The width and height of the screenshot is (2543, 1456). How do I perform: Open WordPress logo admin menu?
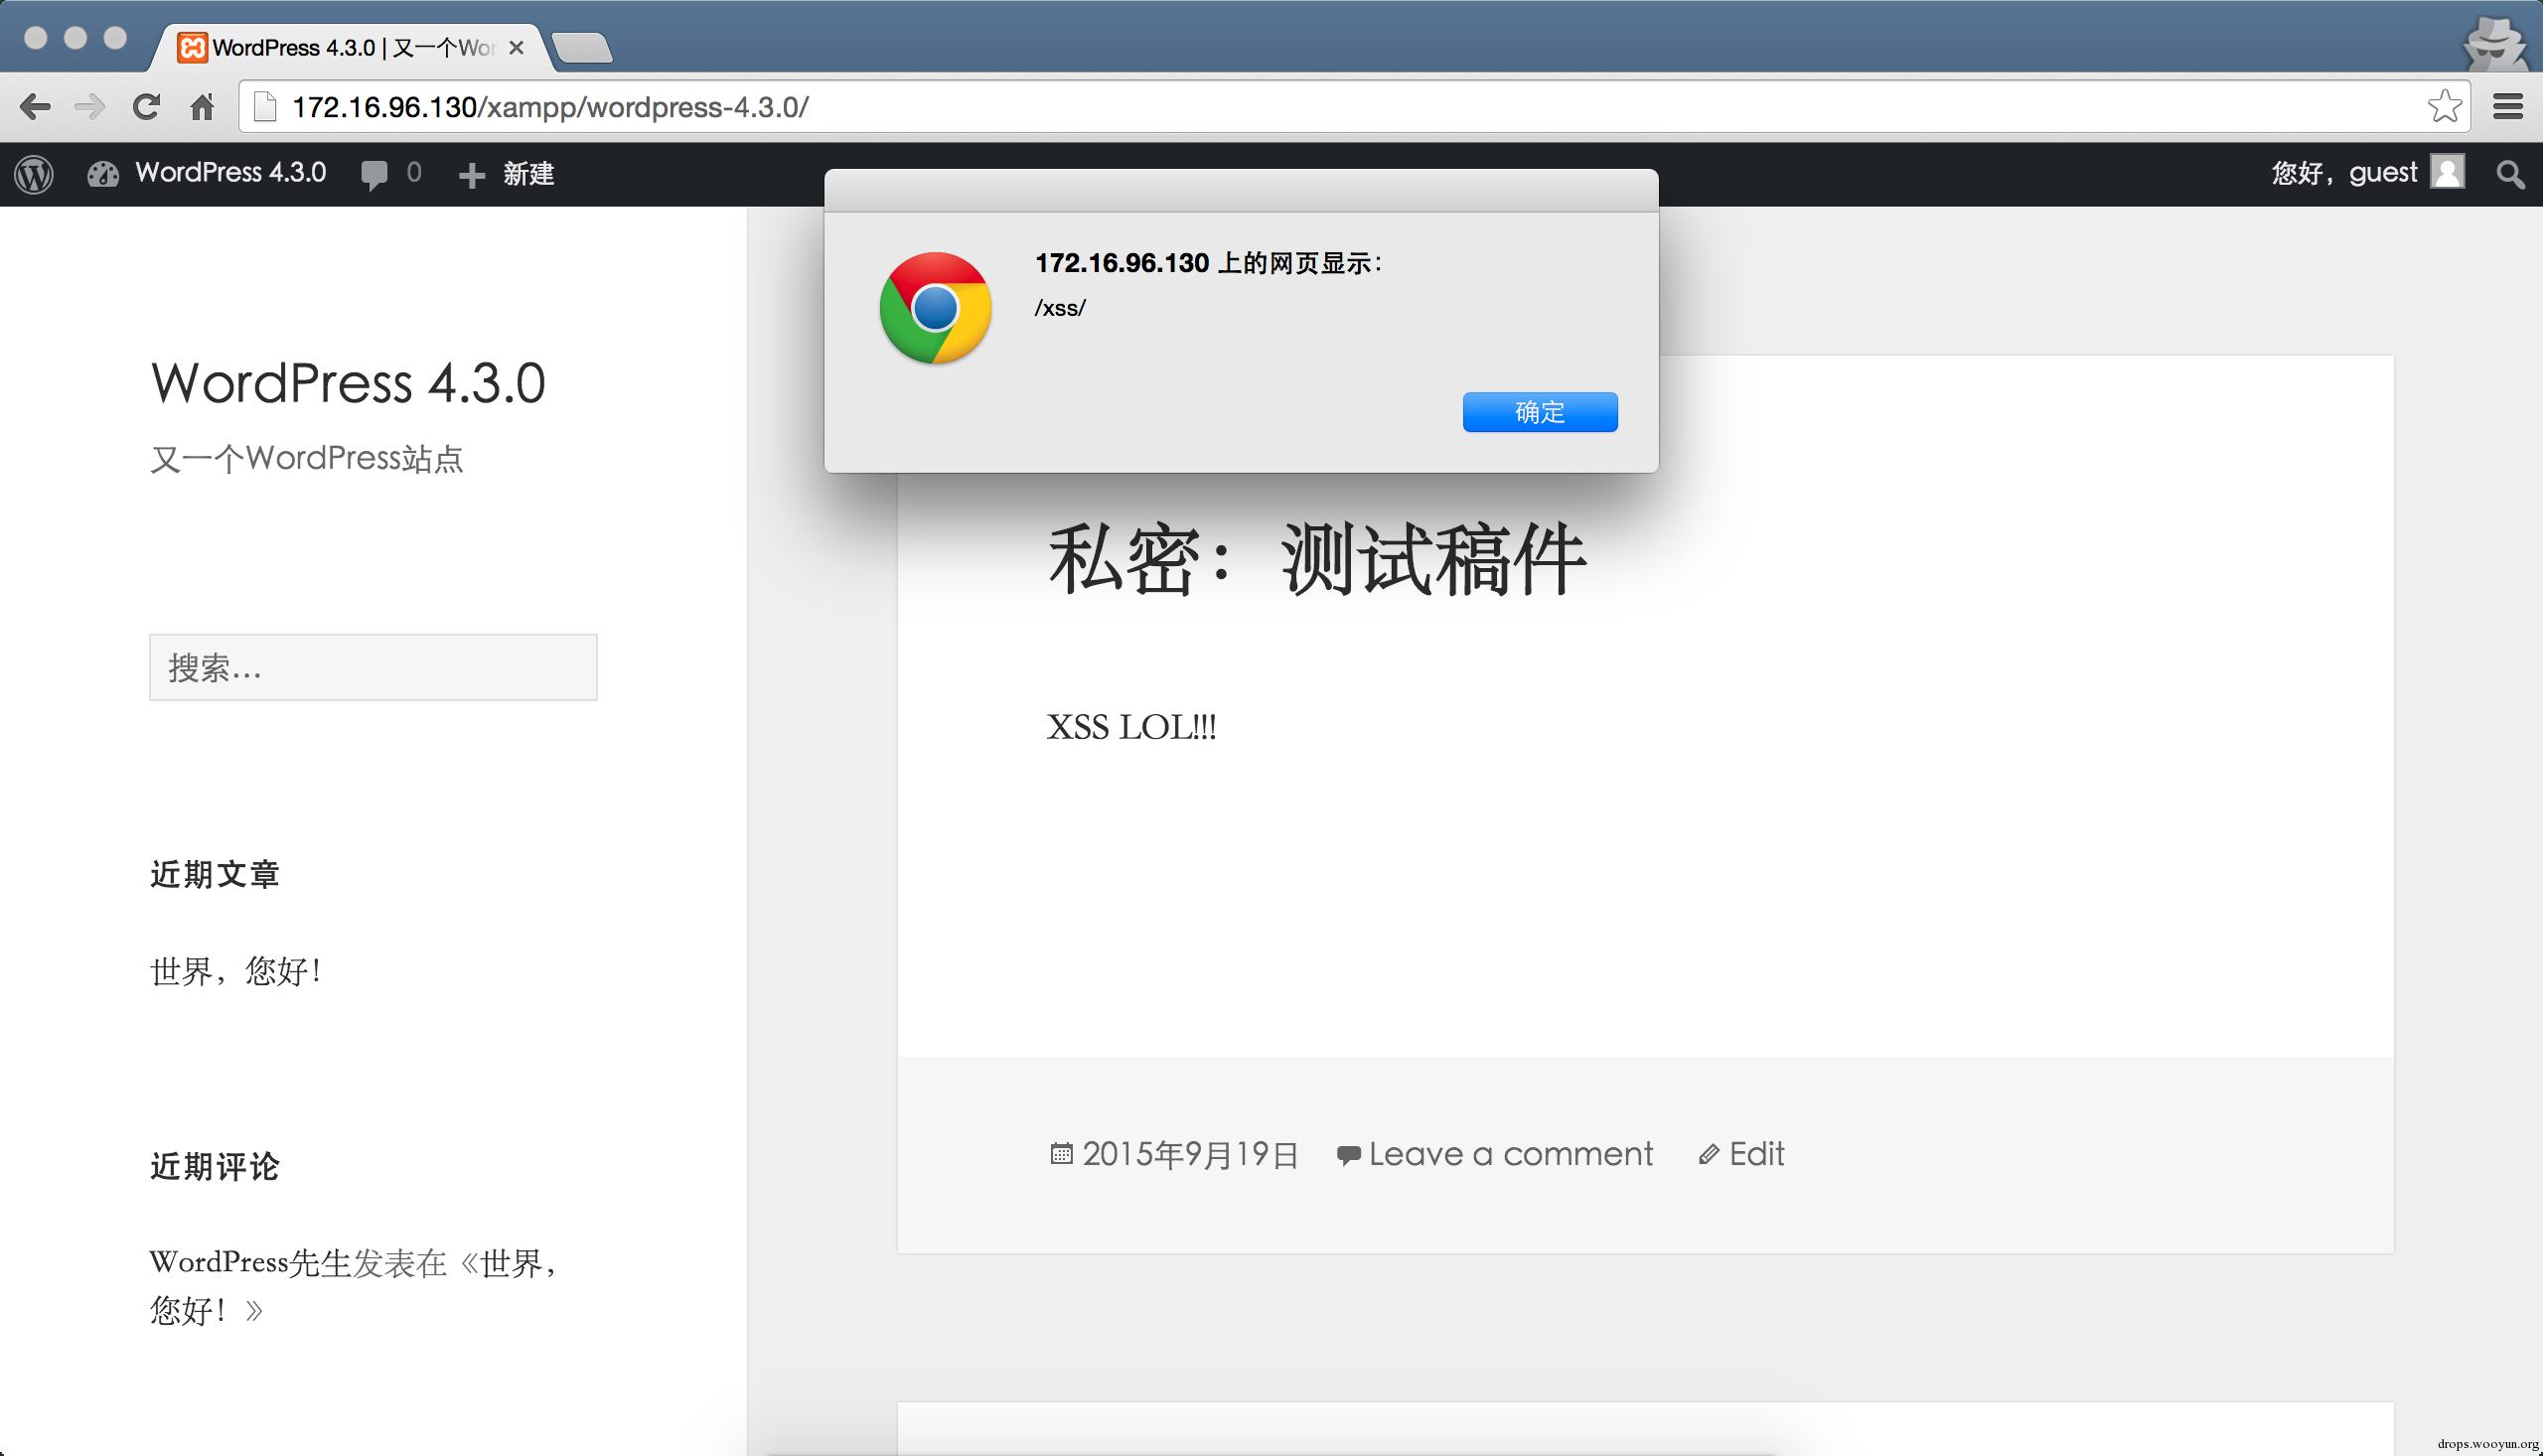pos(34,174)
